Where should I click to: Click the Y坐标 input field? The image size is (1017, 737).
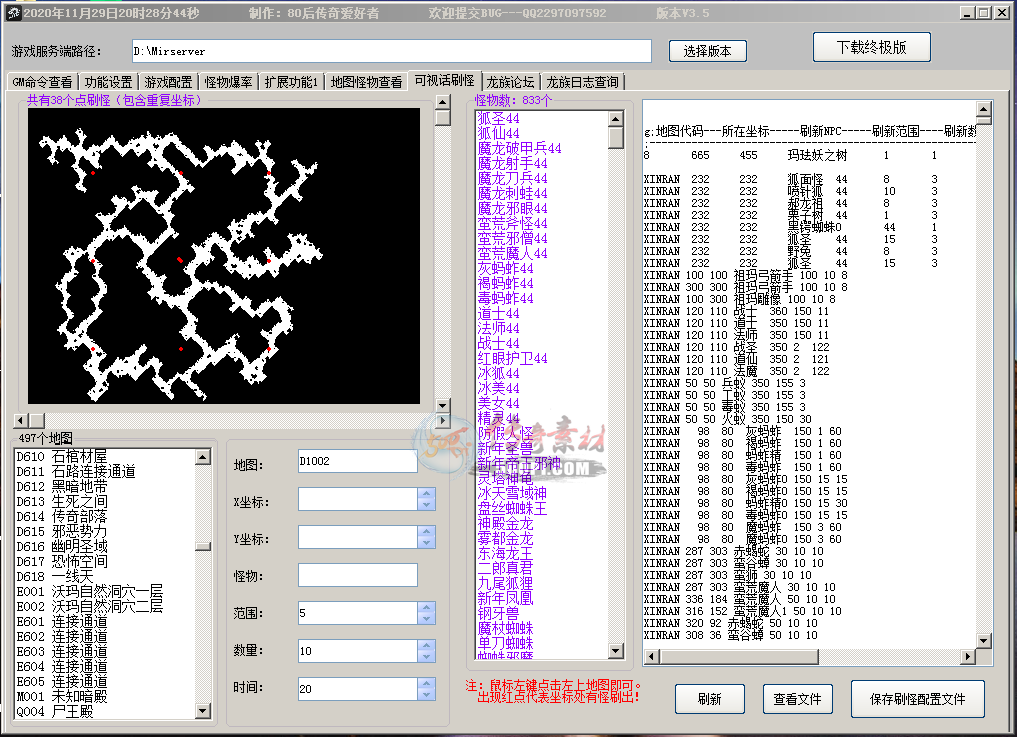coord(357,537)
